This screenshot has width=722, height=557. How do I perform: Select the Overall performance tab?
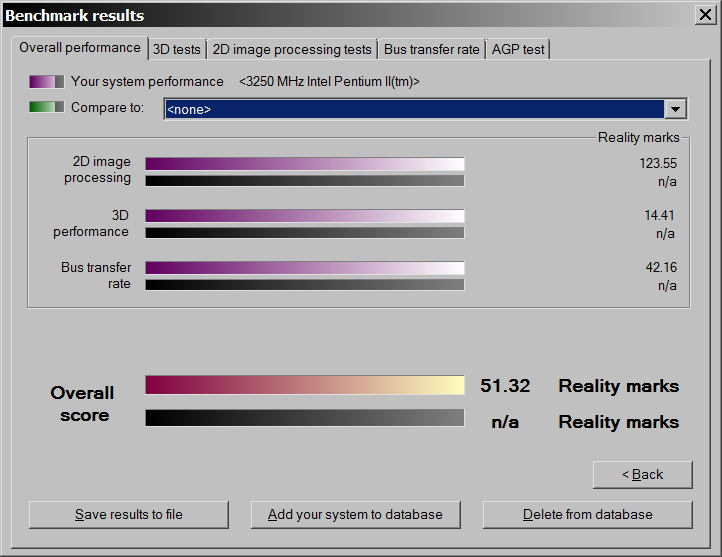coord(80,48)
